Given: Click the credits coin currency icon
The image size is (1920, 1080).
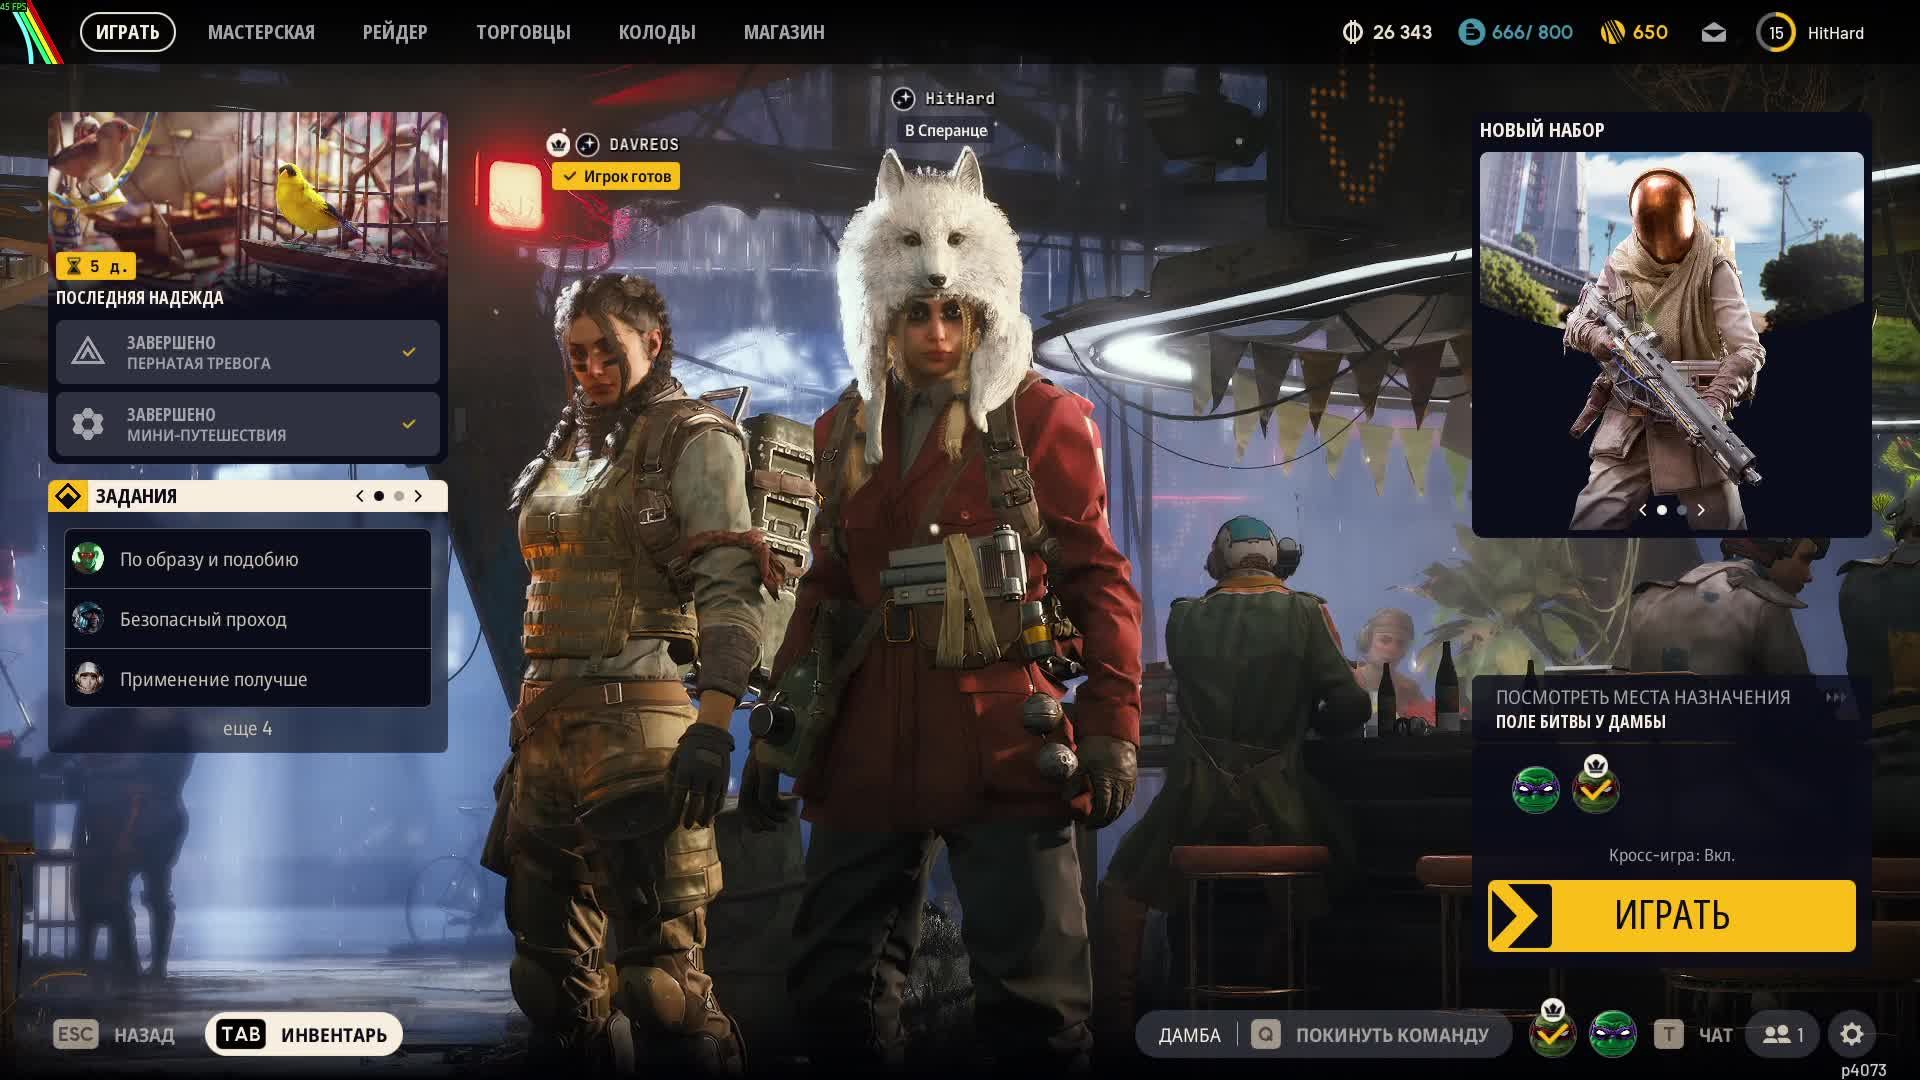Looking at the screenshot, I should (1352, 33).
